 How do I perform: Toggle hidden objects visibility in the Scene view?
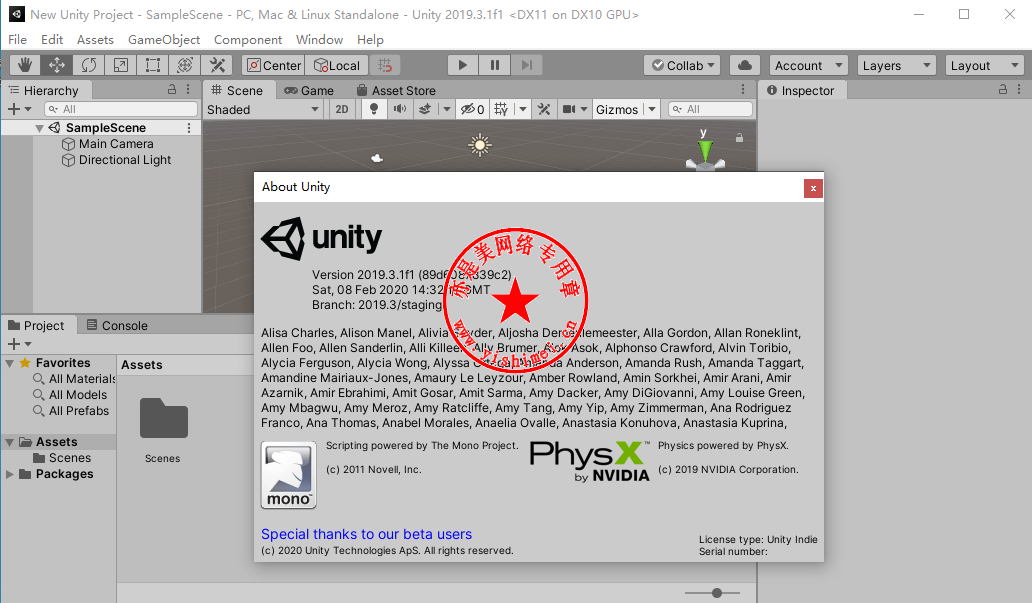(x=473, y=109)
